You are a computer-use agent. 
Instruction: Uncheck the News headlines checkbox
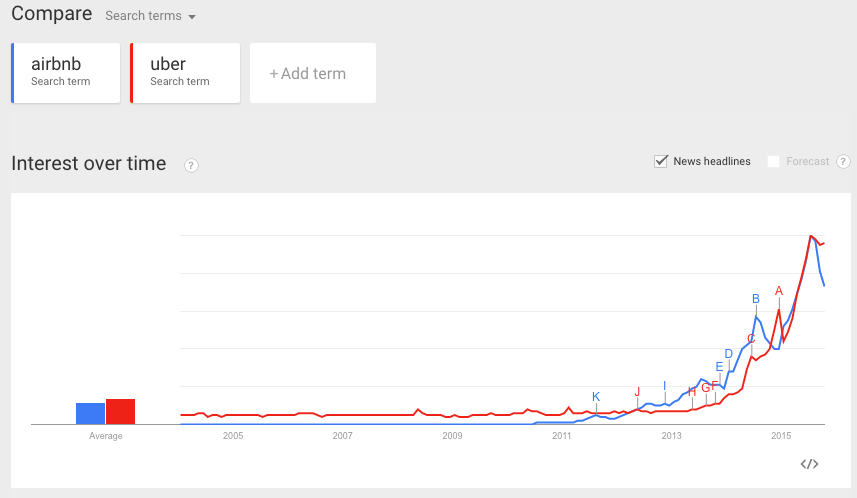[661, 161]
